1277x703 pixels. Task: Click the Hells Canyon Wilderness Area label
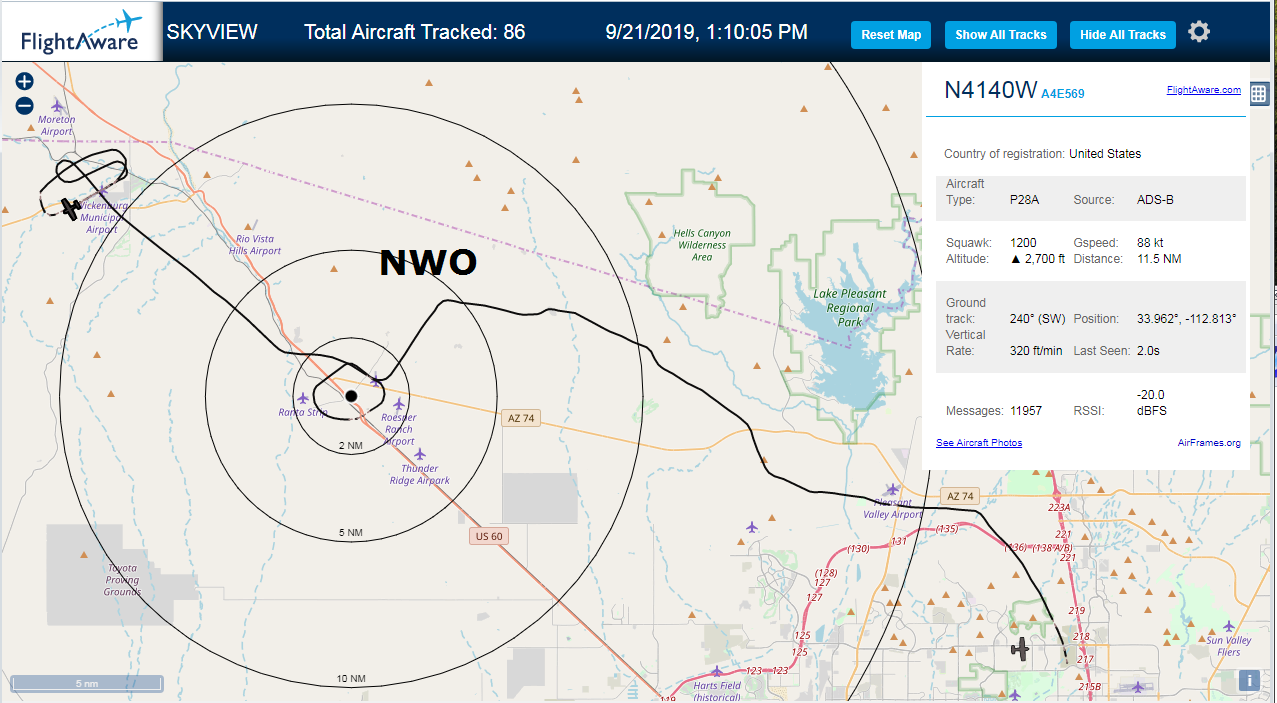coord(702,245)
